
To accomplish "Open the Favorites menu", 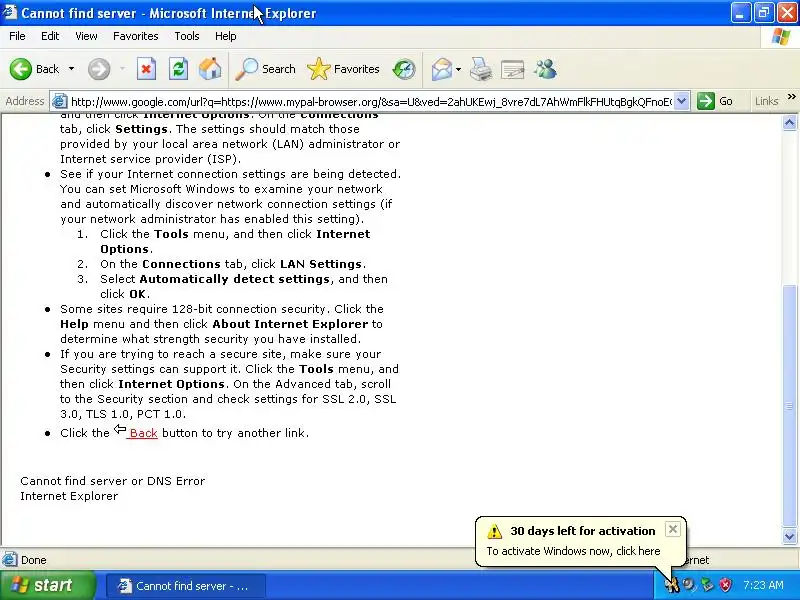I will coord(136,36).
